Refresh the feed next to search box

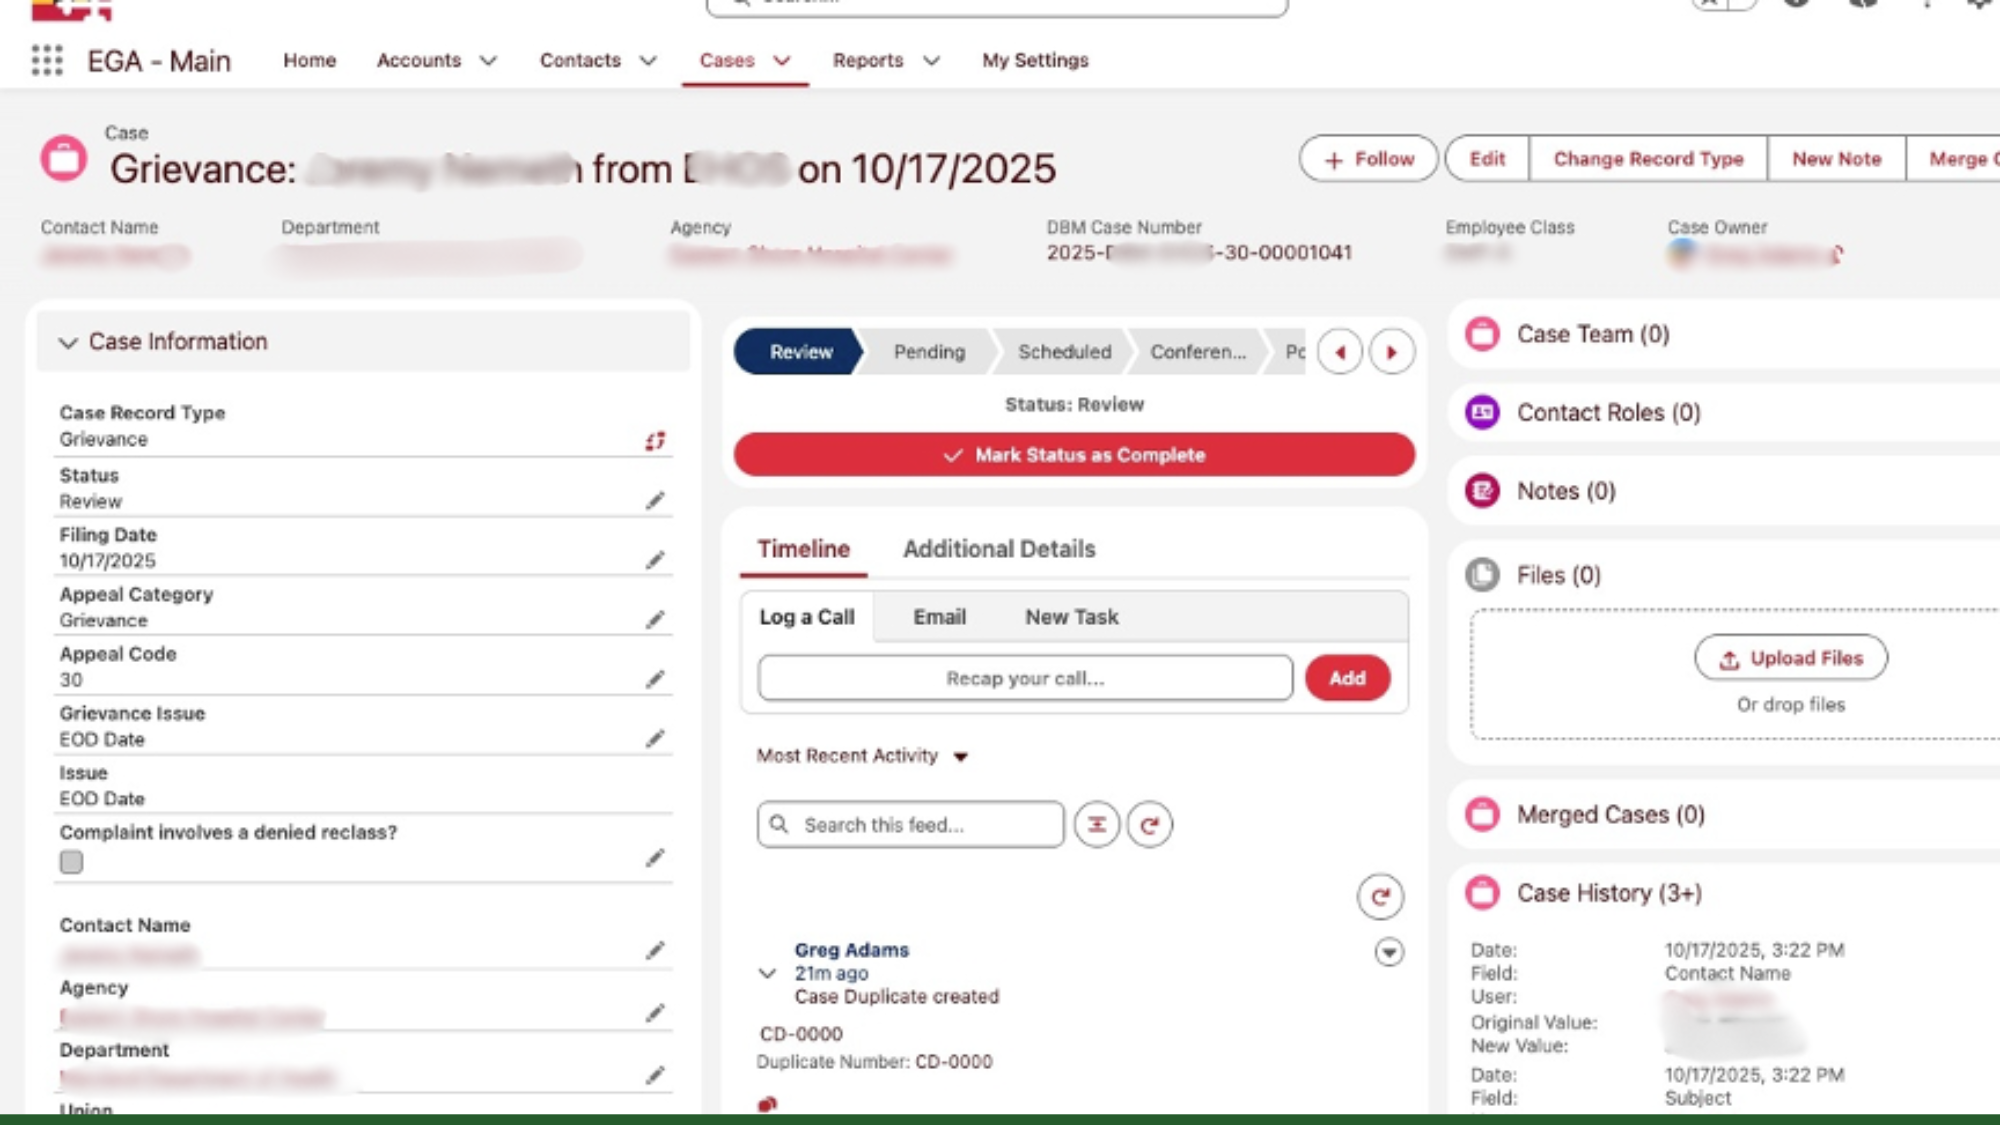(x=1150, y=825)
